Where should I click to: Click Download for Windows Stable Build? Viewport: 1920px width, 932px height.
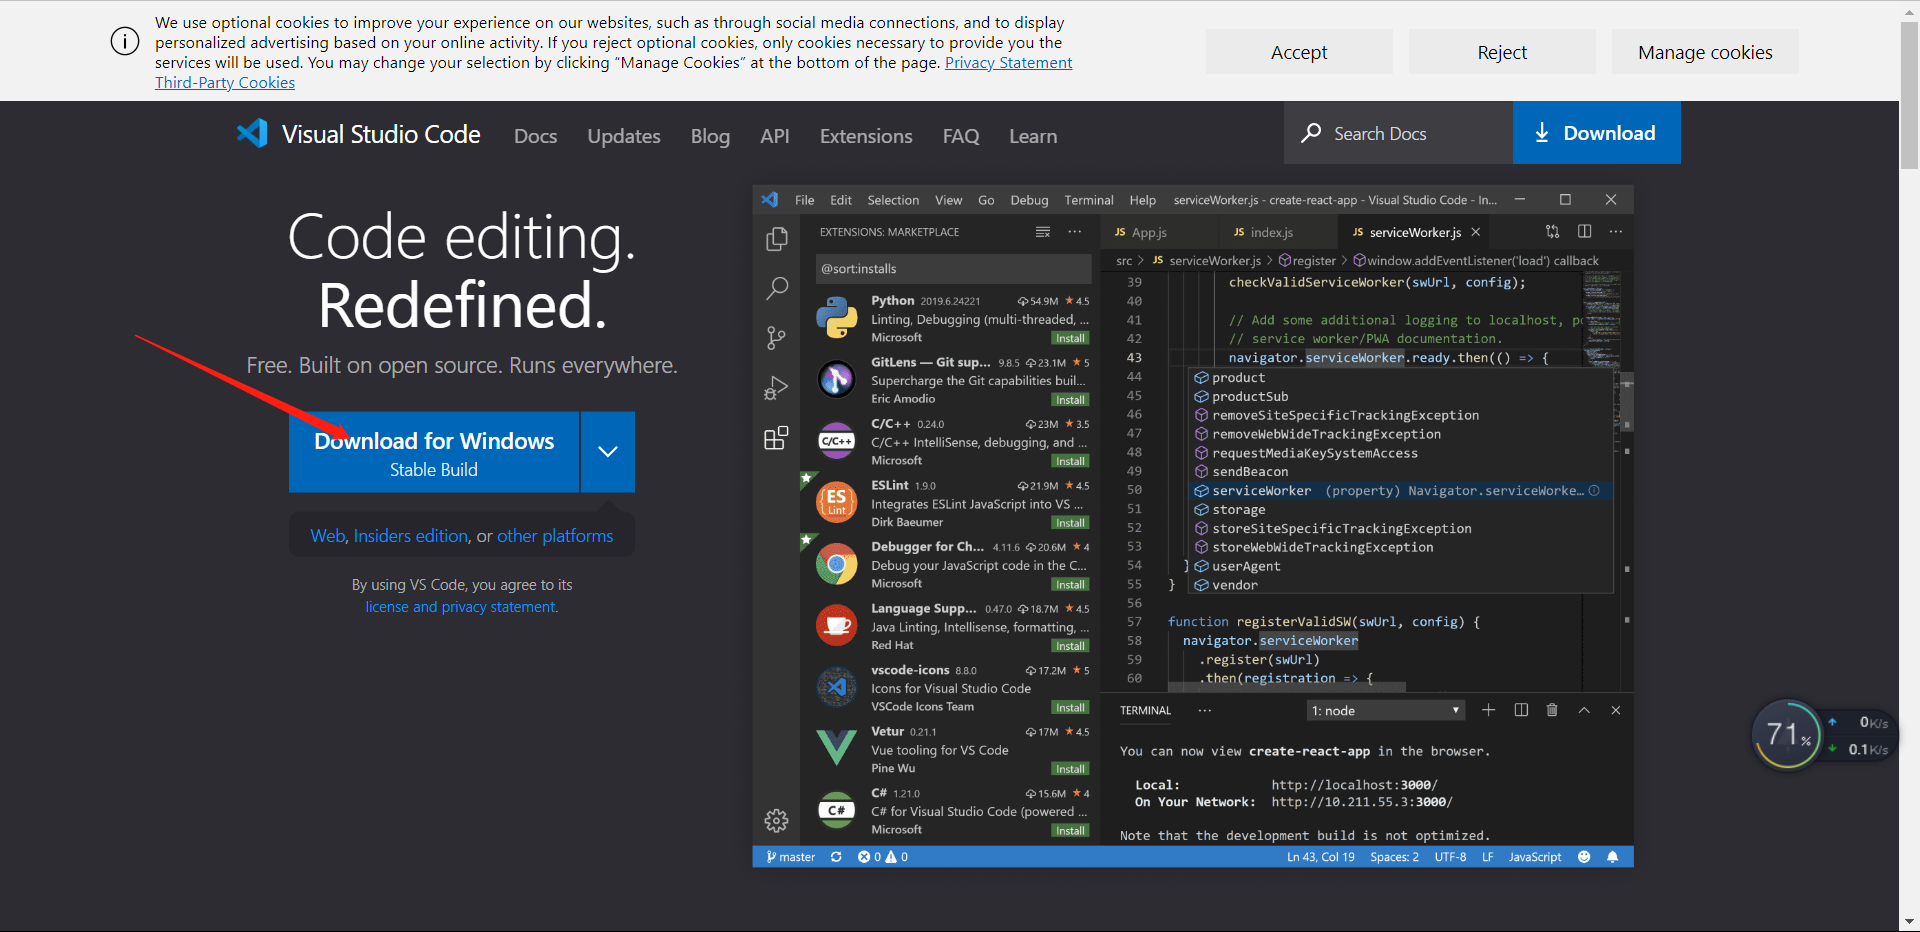tap(434, 452)
